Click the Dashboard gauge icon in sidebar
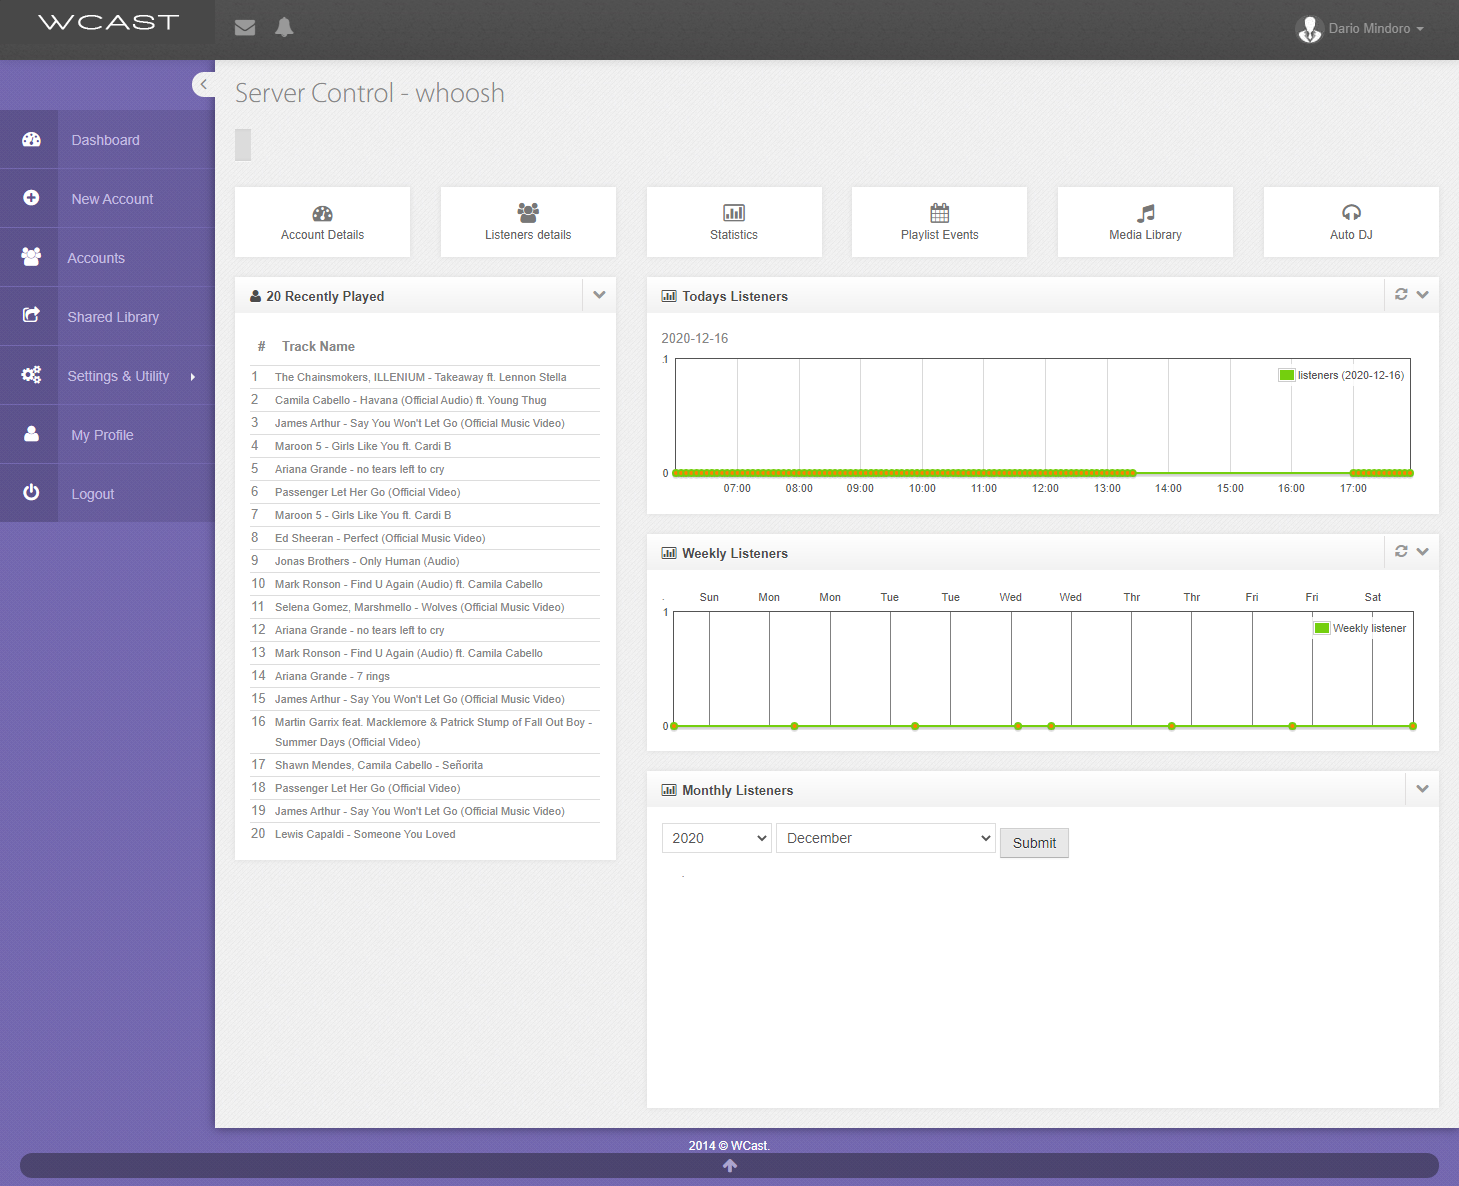 pyautogui.click(x=31, y=140)
